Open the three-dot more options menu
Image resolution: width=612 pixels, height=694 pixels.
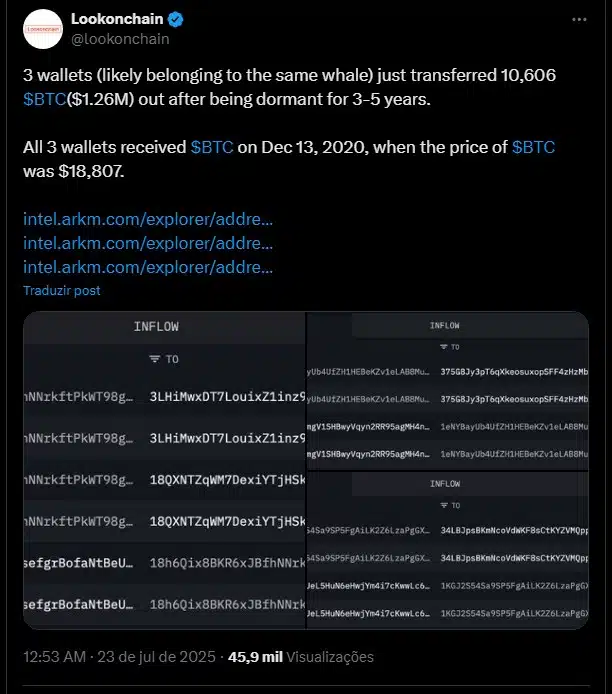(579, 19)
